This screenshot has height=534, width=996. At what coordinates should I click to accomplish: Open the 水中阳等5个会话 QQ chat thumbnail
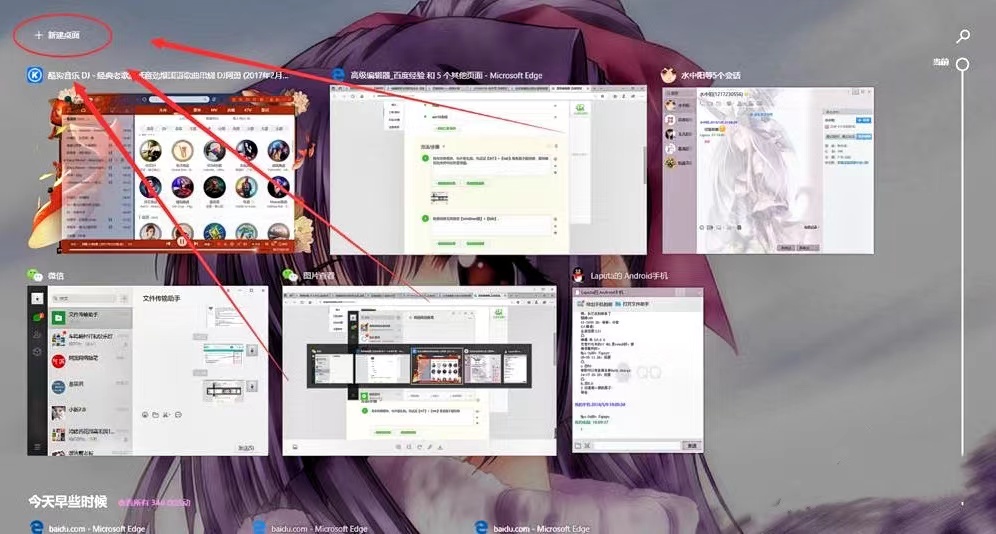(x=768, y=170)
